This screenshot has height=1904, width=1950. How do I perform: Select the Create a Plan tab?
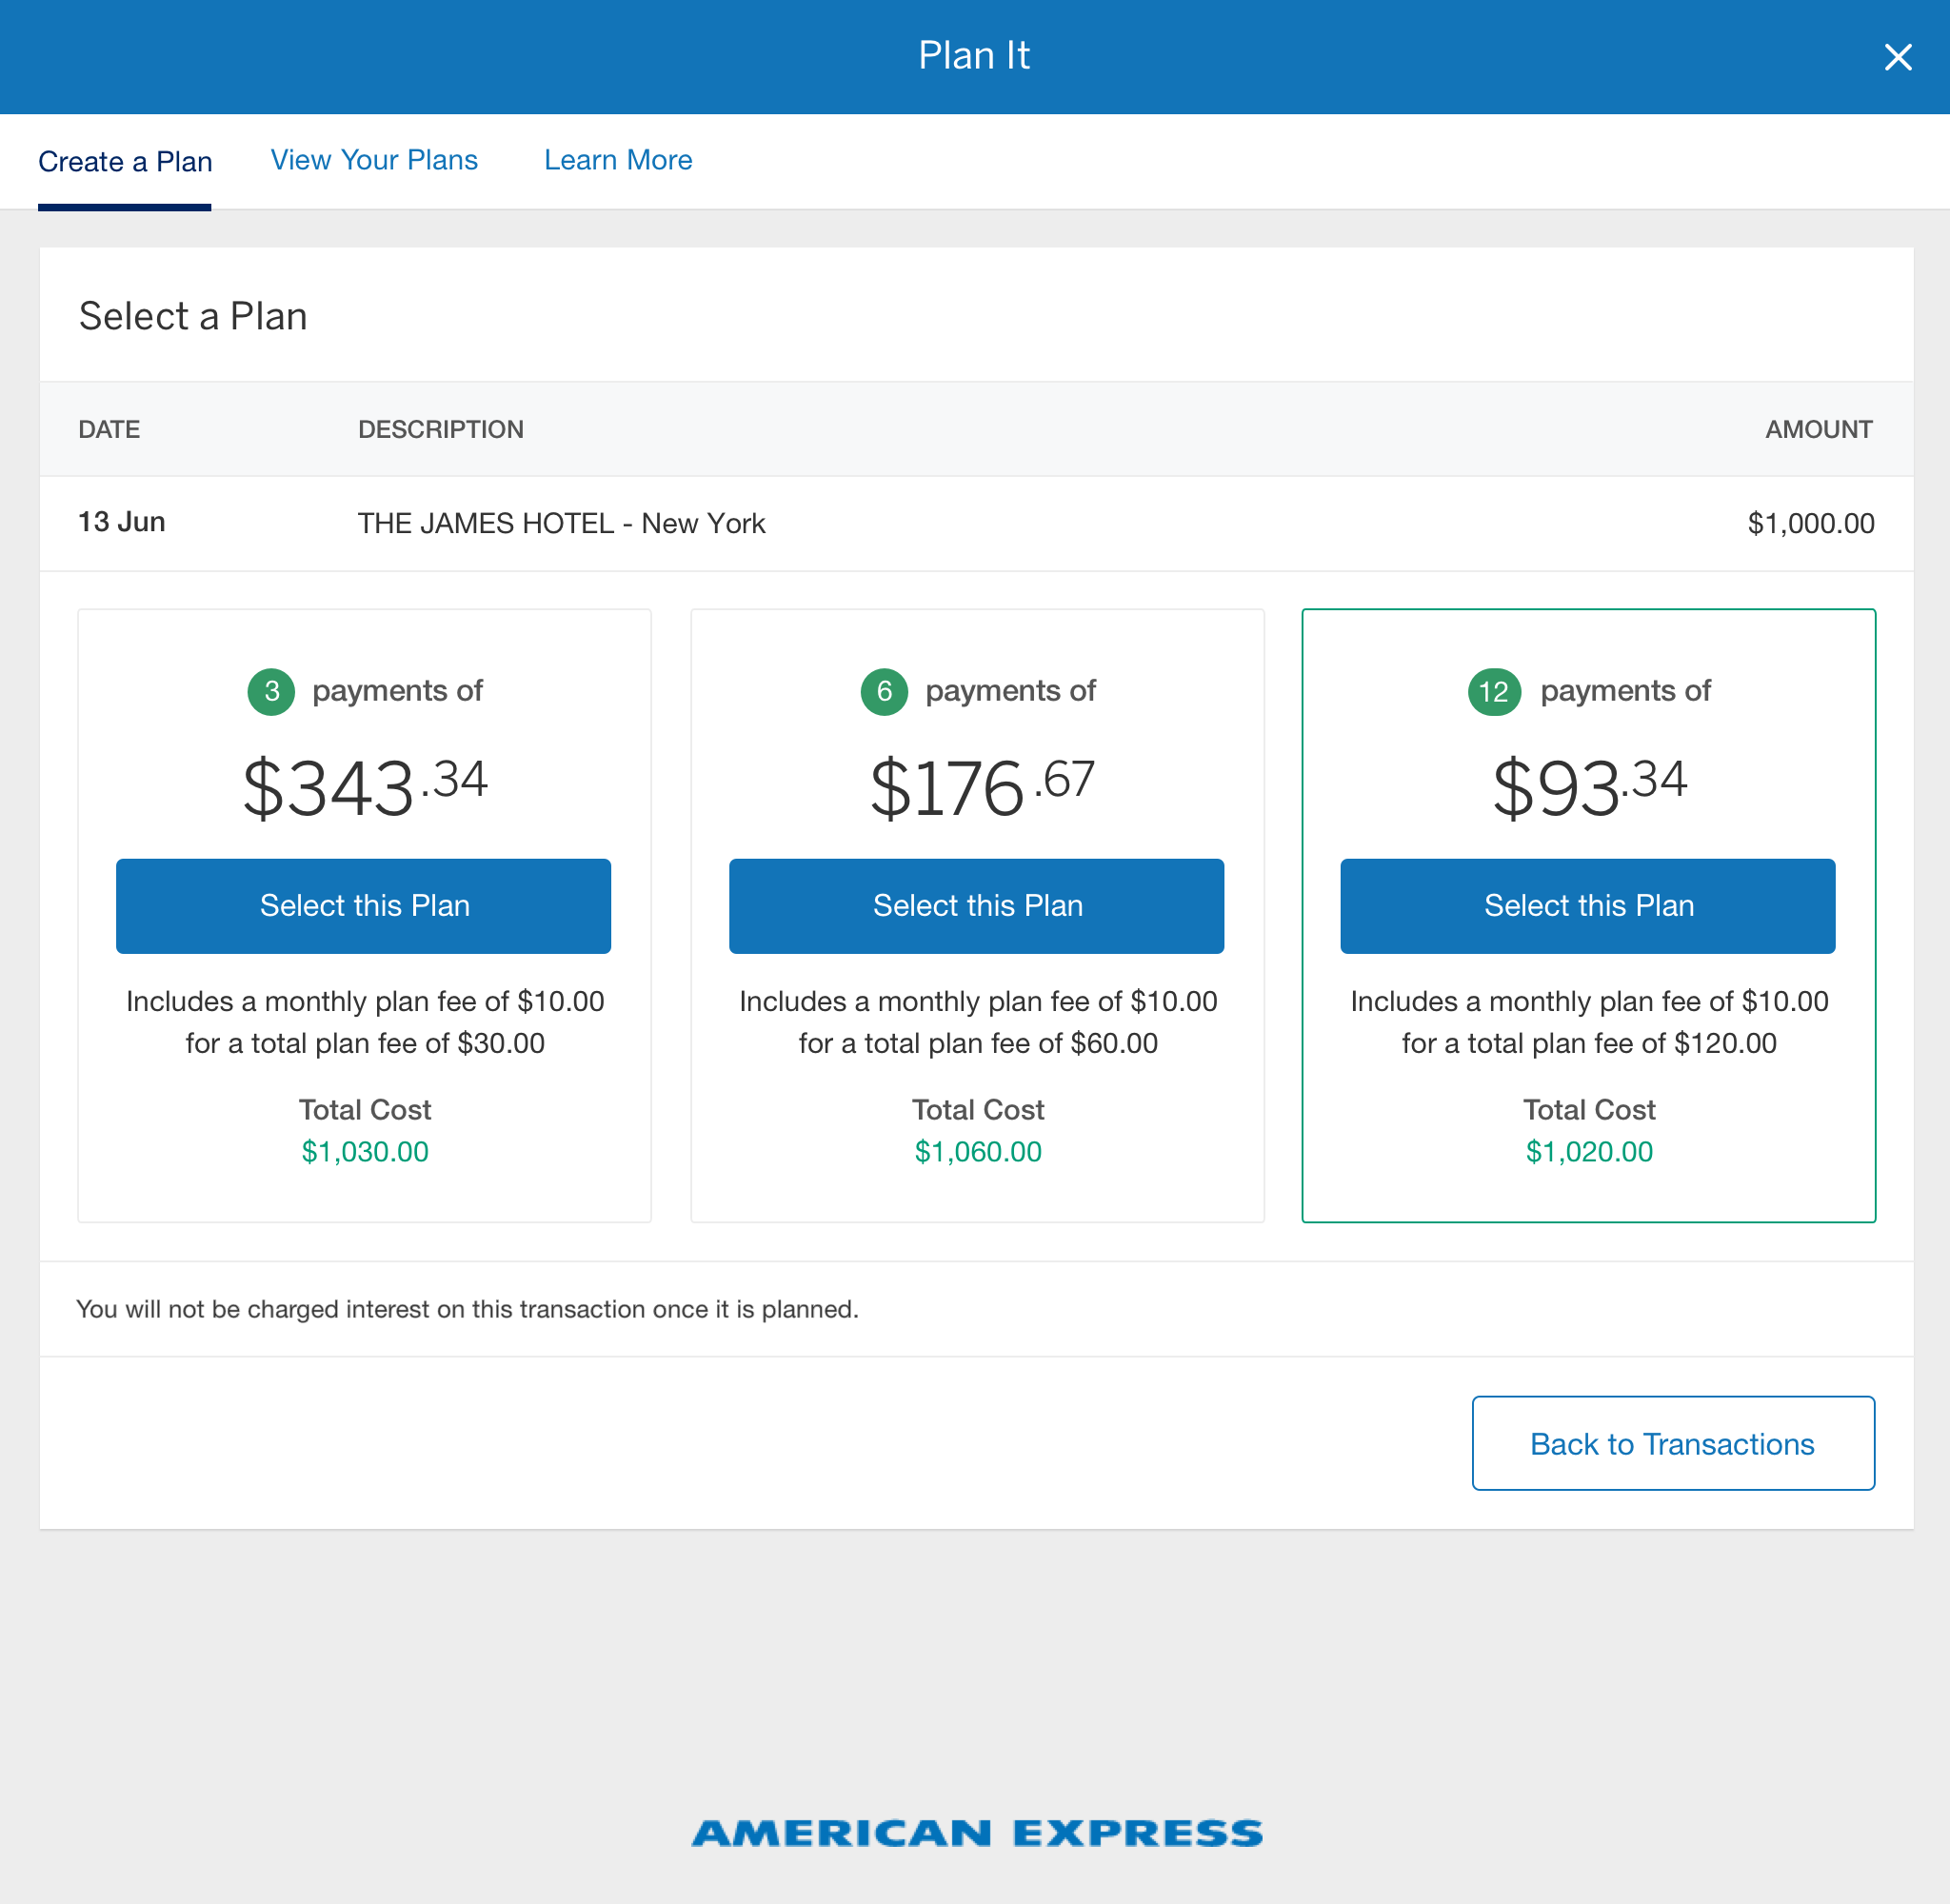click(124, 160)
